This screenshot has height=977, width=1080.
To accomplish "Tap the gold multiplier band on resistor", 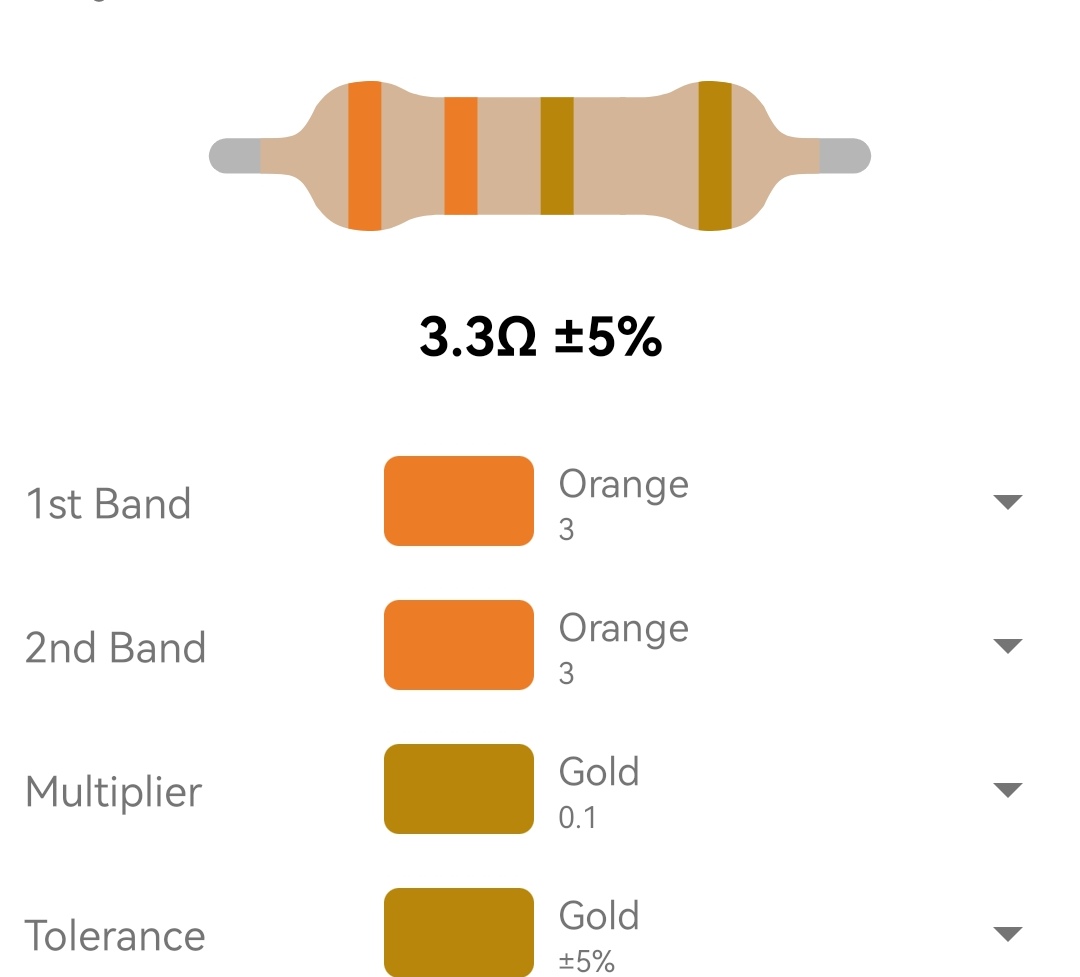I will 557,156.
